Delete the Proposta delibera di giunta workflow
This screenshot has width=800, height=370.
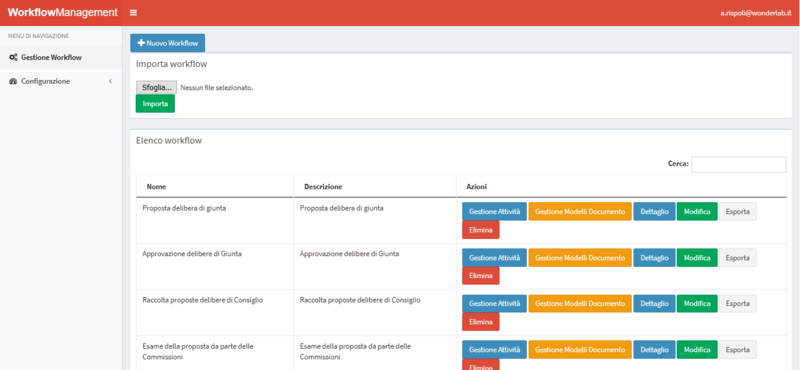(481, 230)
